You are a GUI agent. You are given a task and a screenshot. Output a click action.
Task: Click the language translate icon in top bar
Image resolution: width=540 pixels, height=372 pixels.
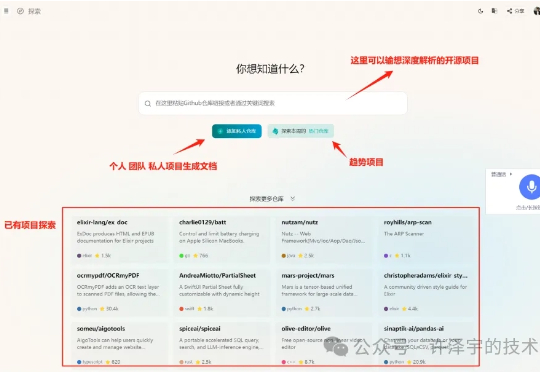click(x=494, y=11)
